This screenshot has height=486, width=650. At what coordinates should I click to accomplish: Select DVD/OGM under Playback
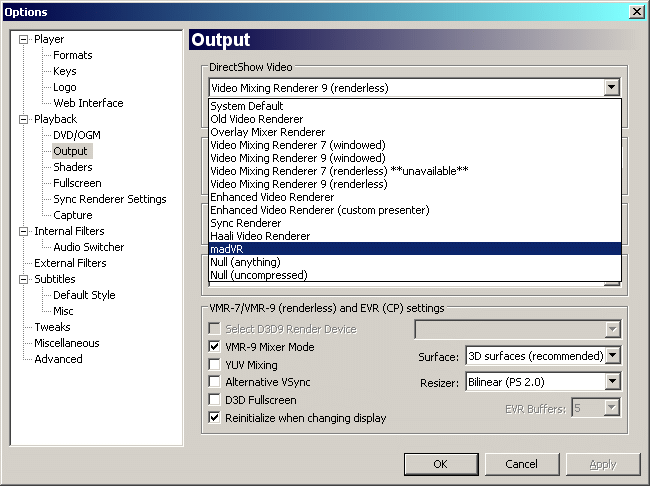tap(77, 135)
